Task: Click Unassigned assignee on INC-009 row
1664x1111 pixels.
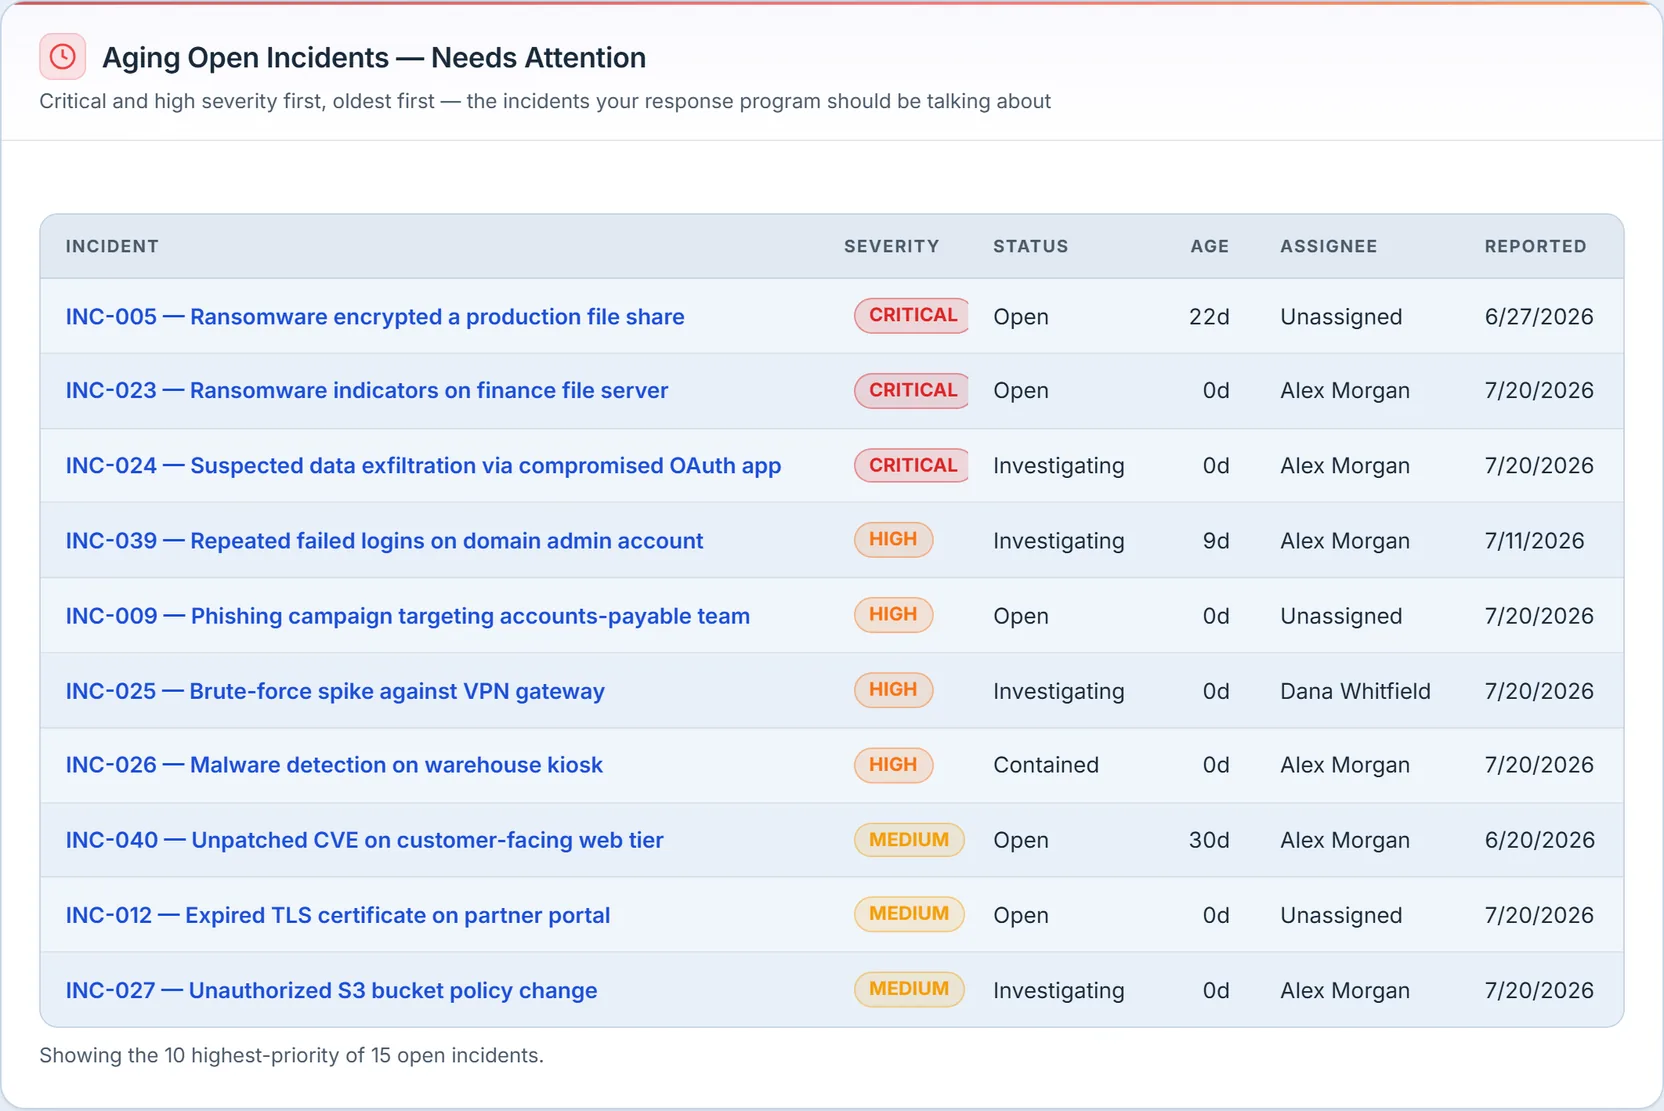Action: [x=1341, y=616]
